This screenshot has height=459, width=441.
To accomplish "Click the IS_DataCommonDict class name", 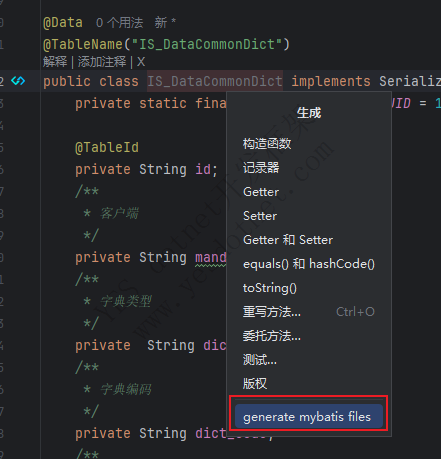I will tap(215, 81).
